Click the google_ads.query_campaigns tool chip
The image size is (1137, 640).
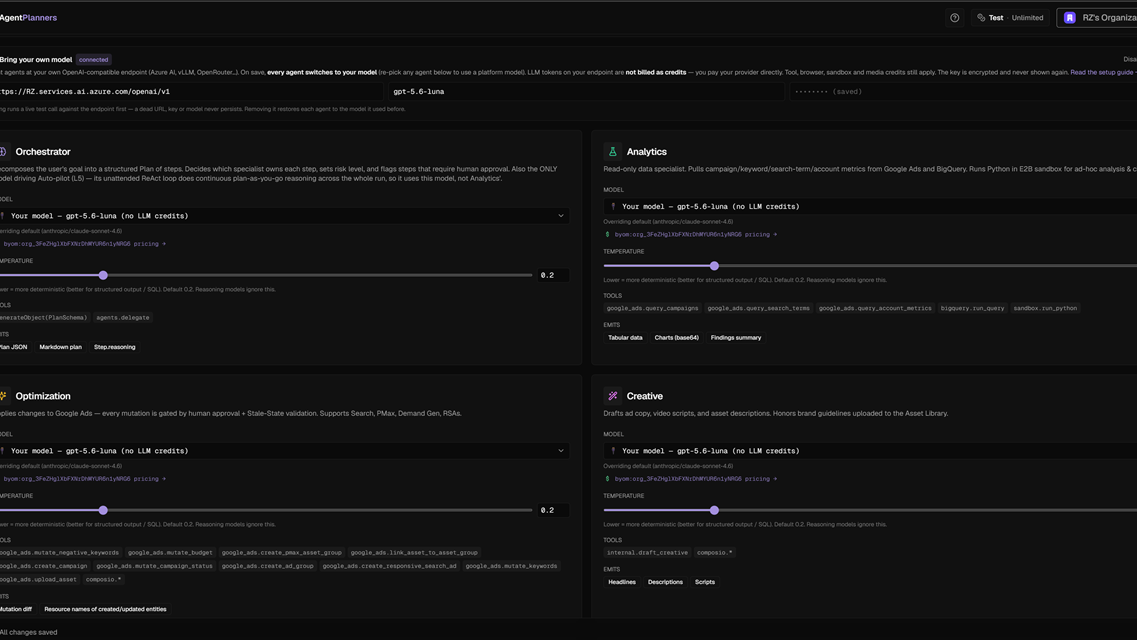pos(652,308)
